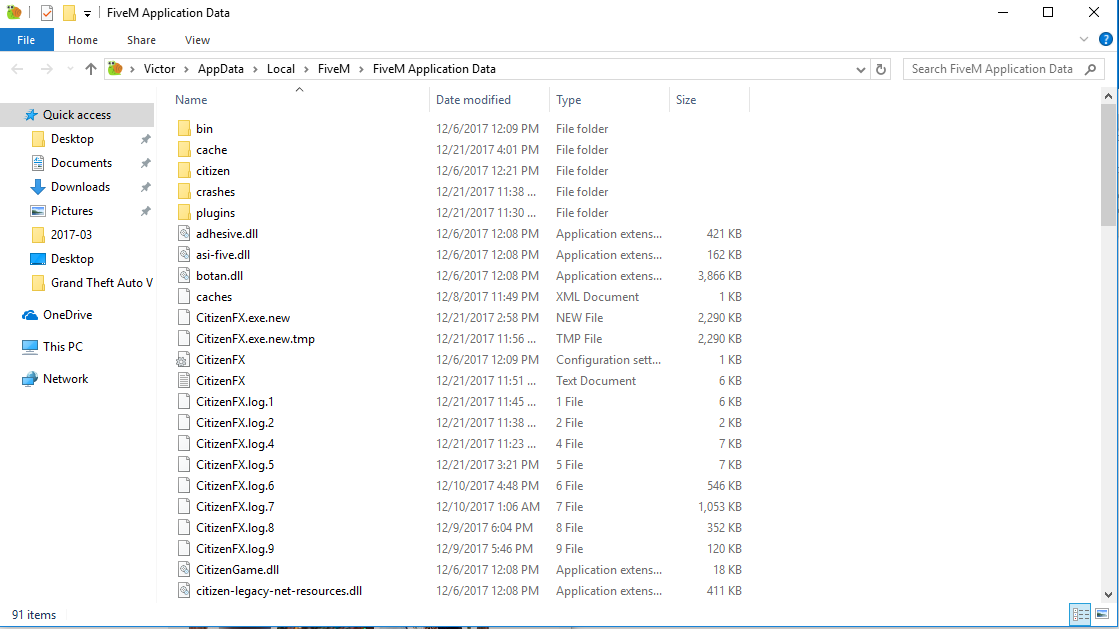Switch to the View ribbon tab
This screenshot has width=1119, height=629.
(197, 40)
